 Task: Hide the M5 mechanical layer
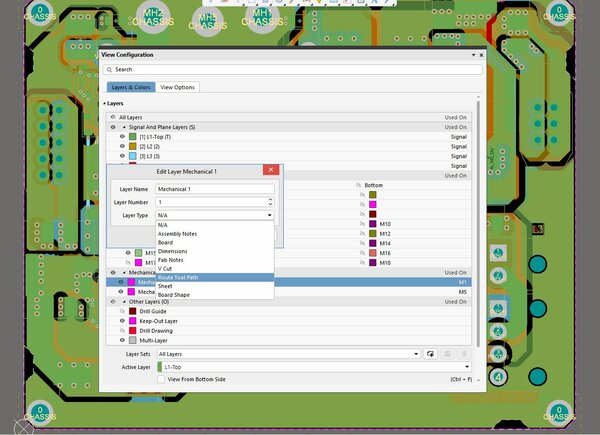coord(121,292)
